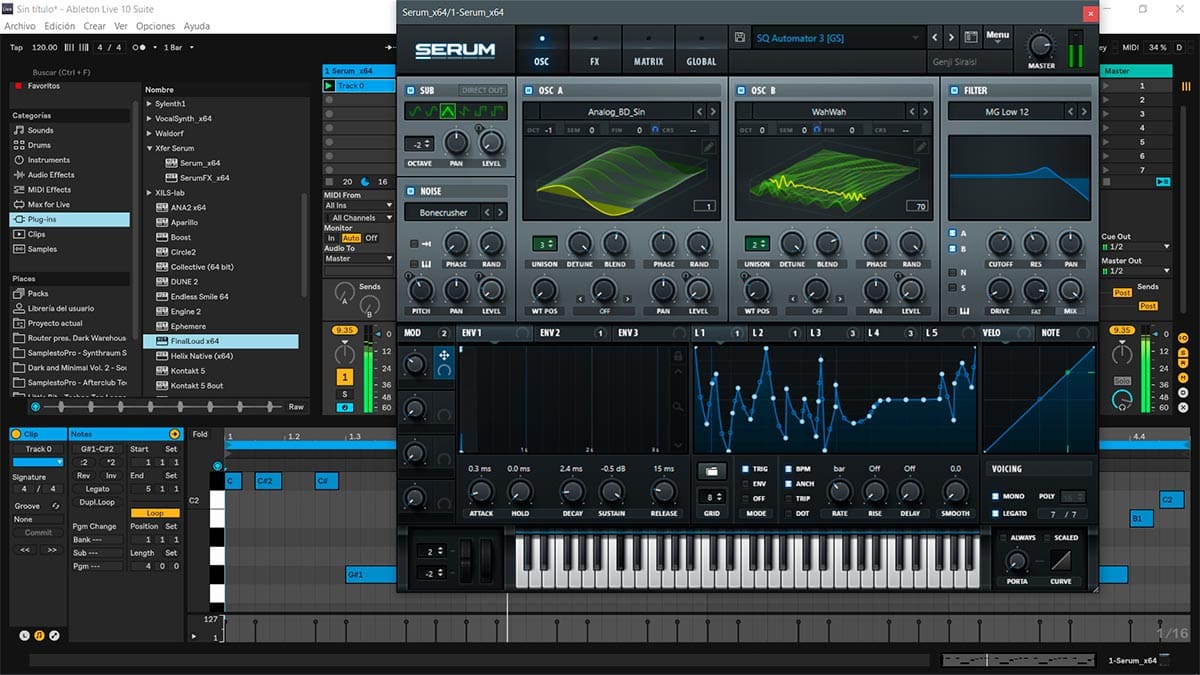Viewport: 1200px width, 675px height.
Task: Click the Osc B wavetable edit pencil
Action: [920, 147]
